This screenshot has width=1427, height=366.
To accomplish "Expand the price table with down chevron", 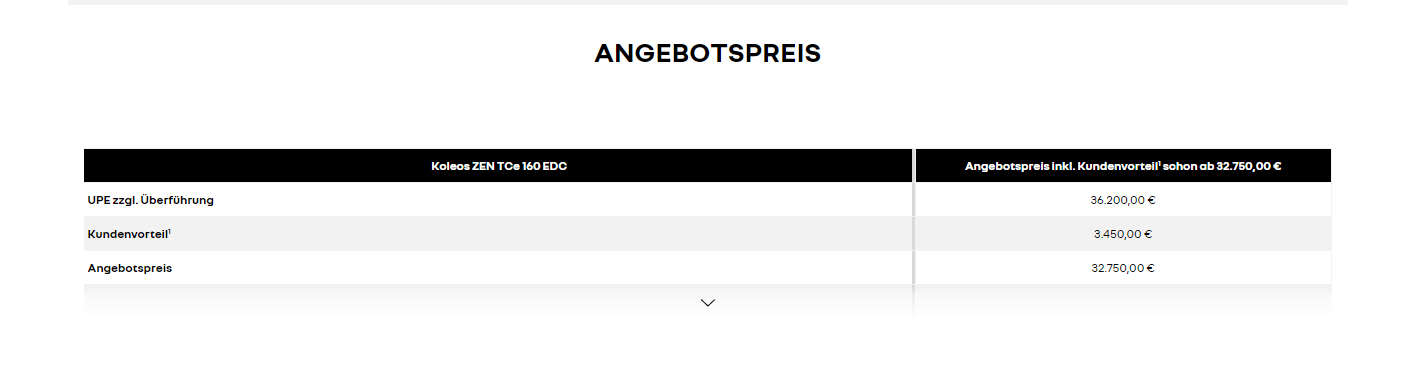I will click(x=708, y=303).
